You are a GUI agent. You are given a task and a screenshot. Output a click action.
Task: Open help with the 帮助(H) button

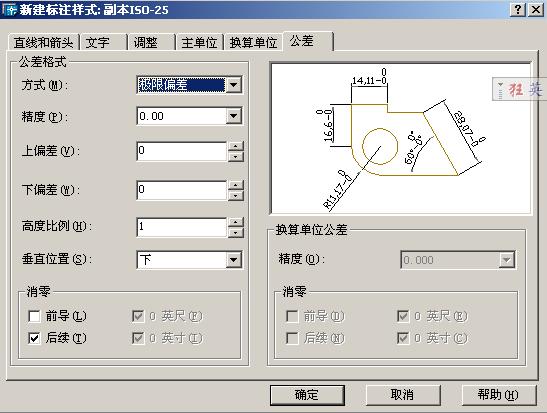click(499, 395)
